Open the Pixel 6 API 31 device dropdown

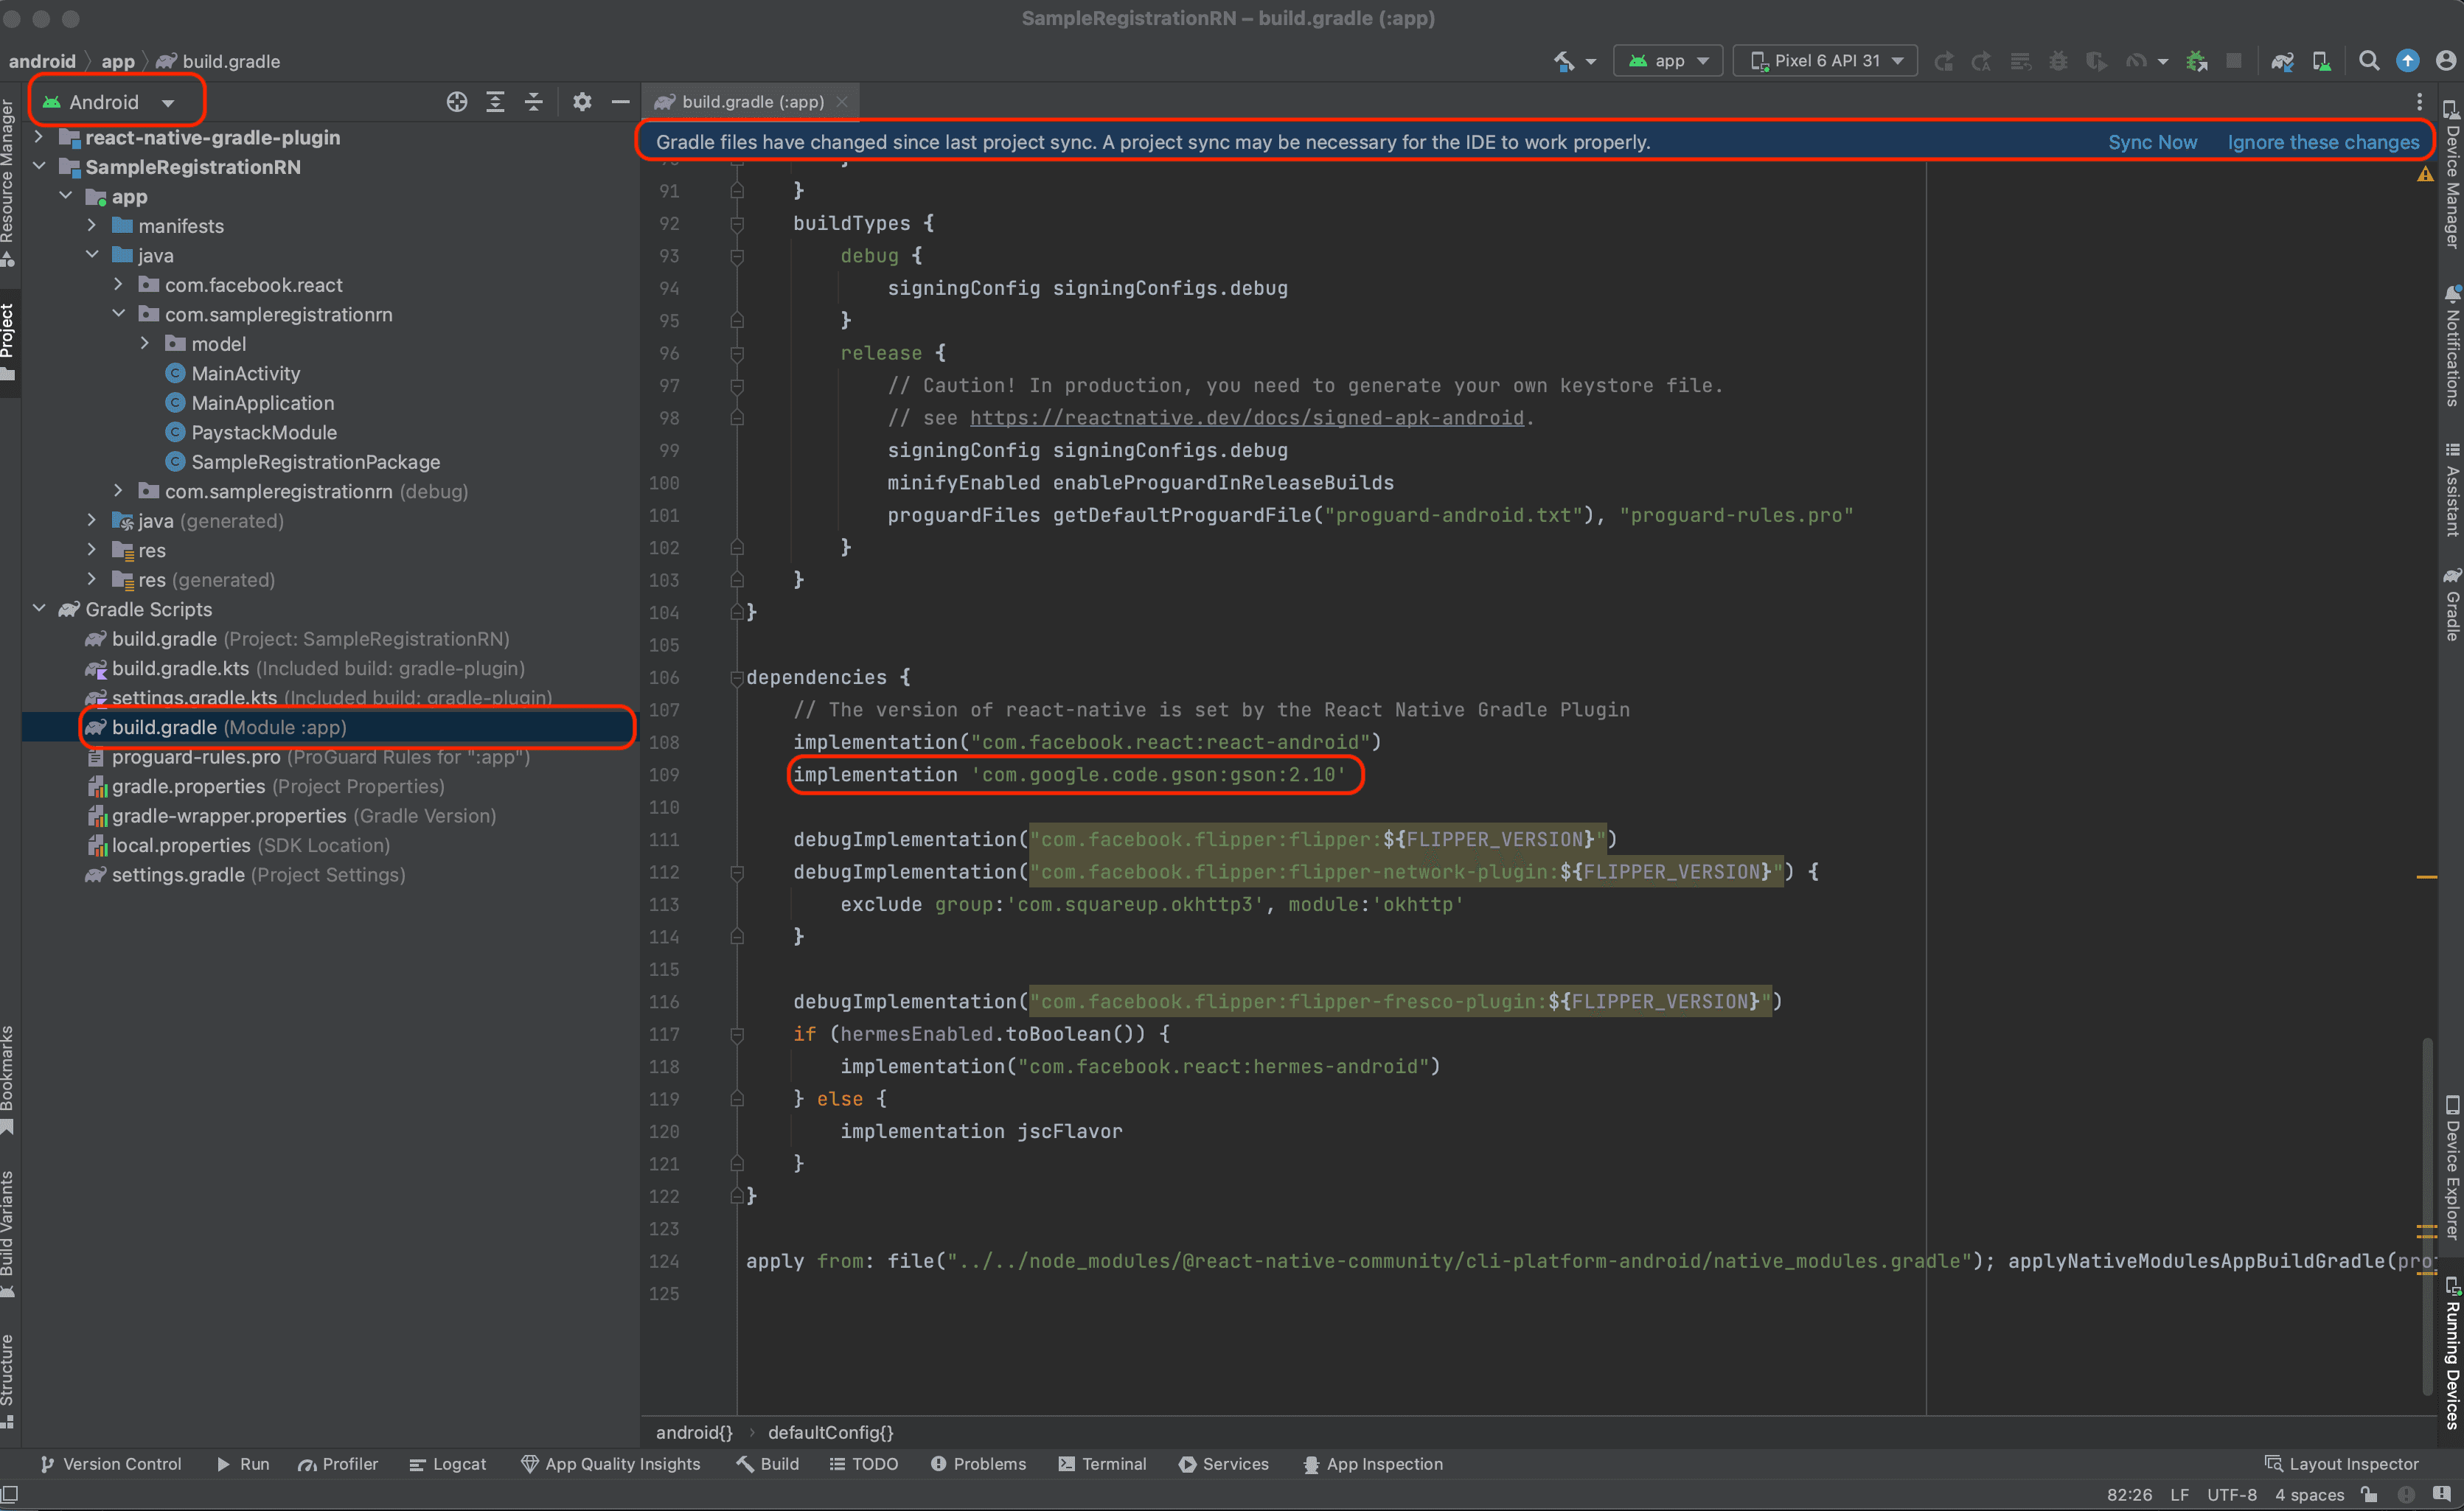click(x=1826, y=61)
